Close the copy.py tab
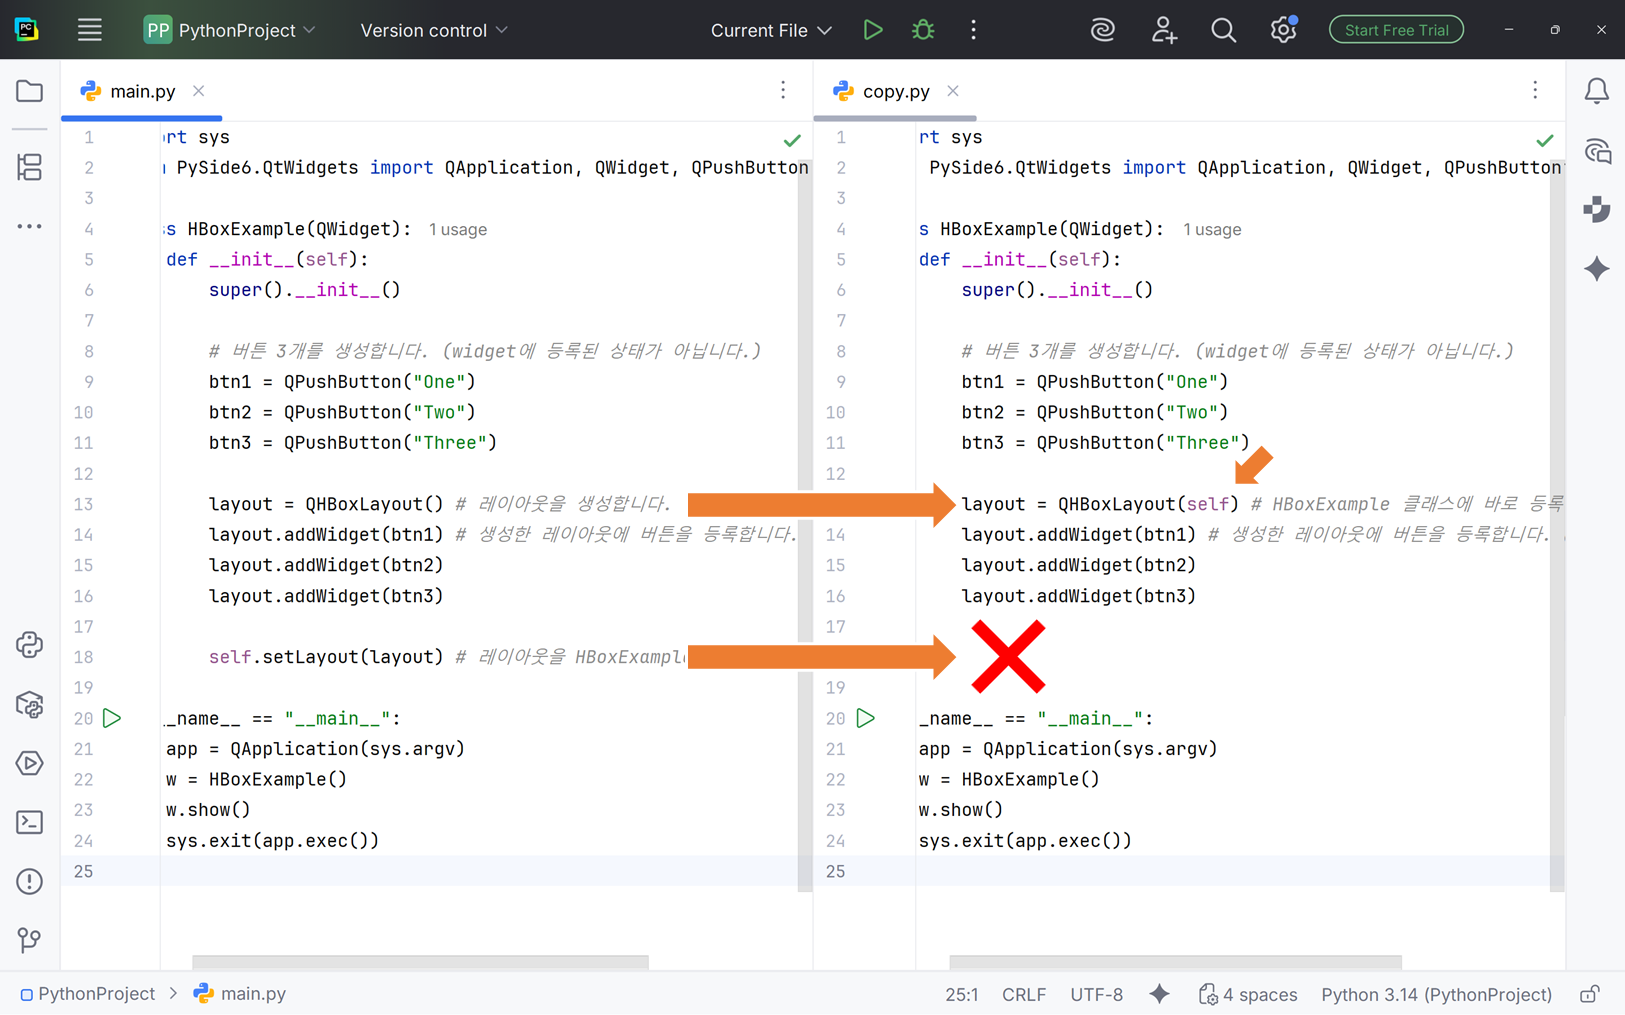This screenshot has height=1015, width=1625. [x=953, y=91]
